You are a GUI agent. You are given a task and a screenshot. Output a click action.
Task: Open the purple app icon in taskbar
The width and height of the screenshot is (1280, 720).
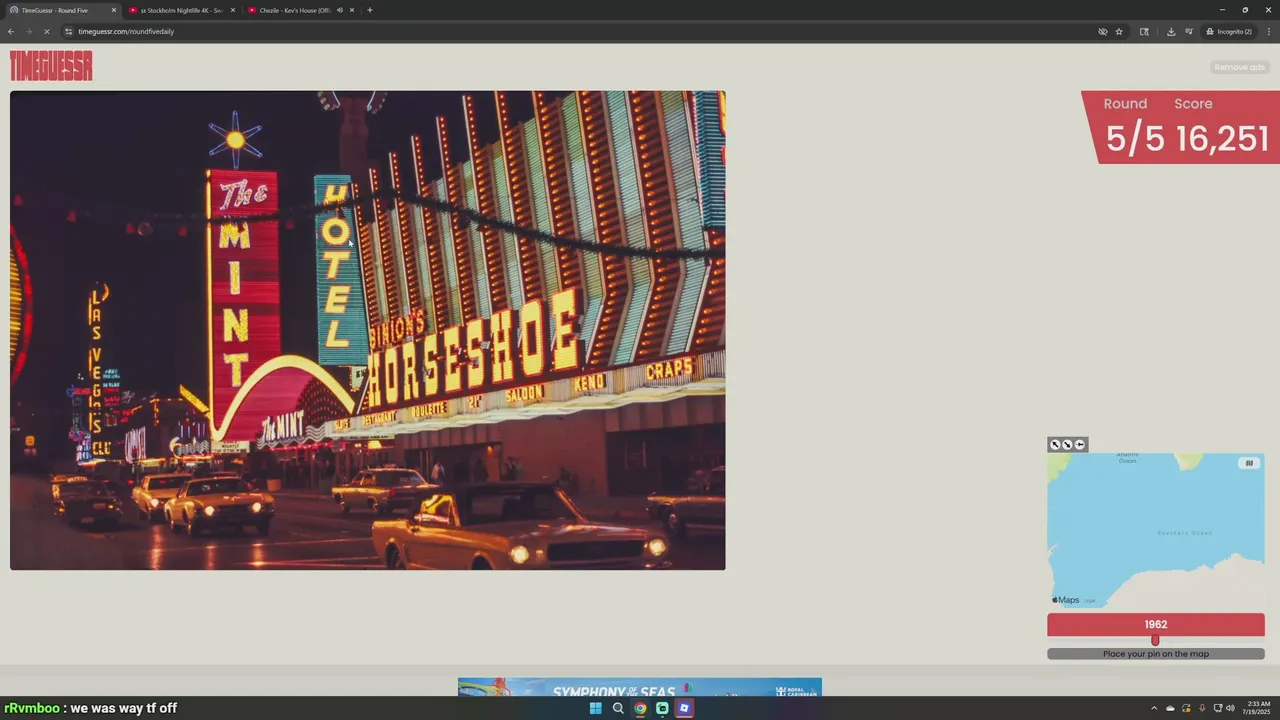(684, 708)
